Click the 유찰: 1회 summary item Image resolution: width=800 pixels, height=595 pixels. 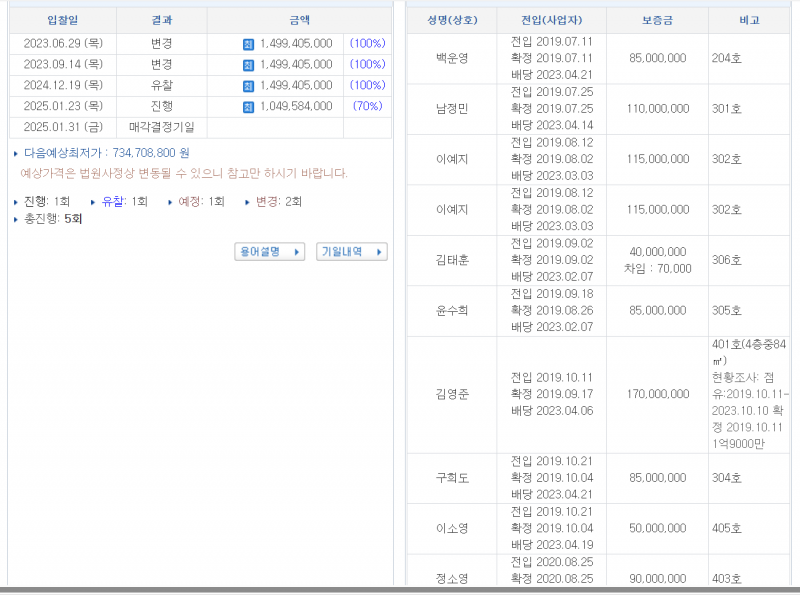124,201
